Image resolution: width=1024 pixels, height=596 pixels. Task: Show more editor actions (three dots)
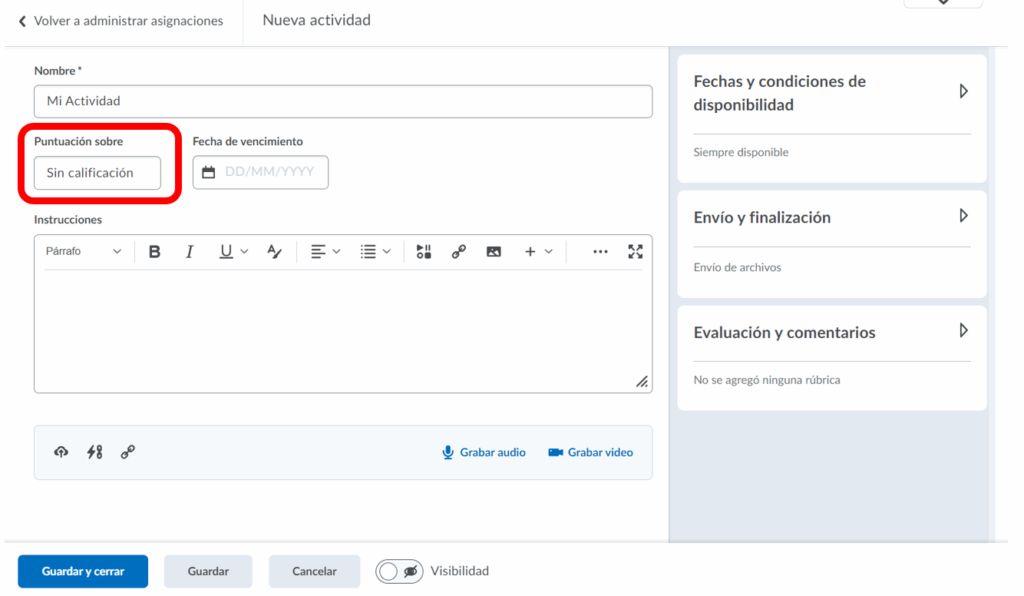click(600, 252)
